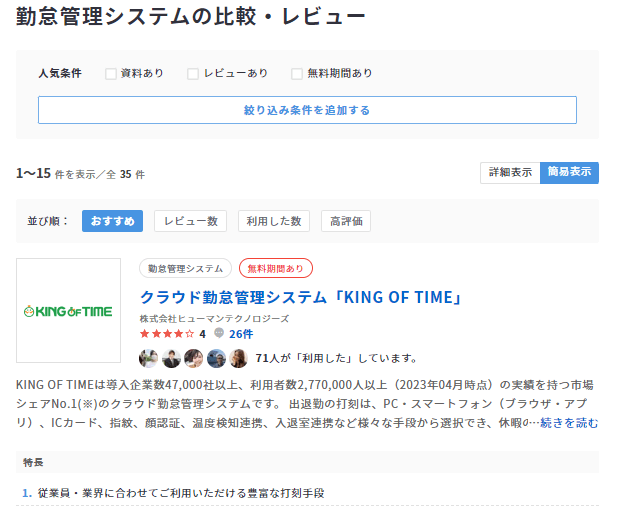Switch to 詳細表示 view
The image size is (631, 508).
pos(510,173)
